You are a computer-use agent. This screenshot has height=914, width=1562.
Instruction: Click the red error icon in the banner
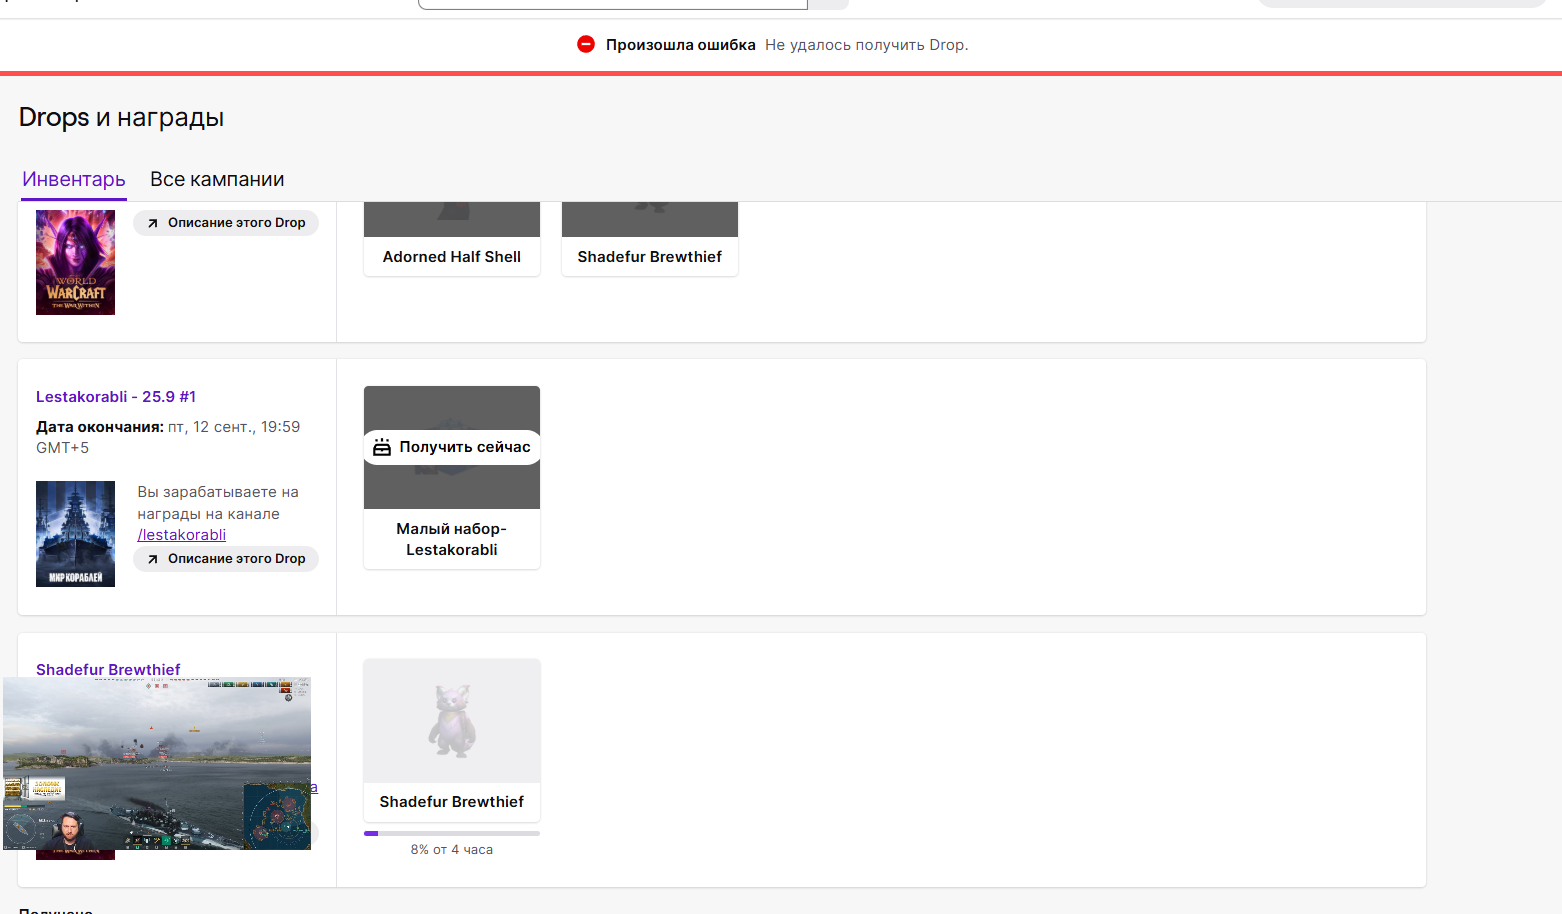pyautogui.click(x=586, y=44)
